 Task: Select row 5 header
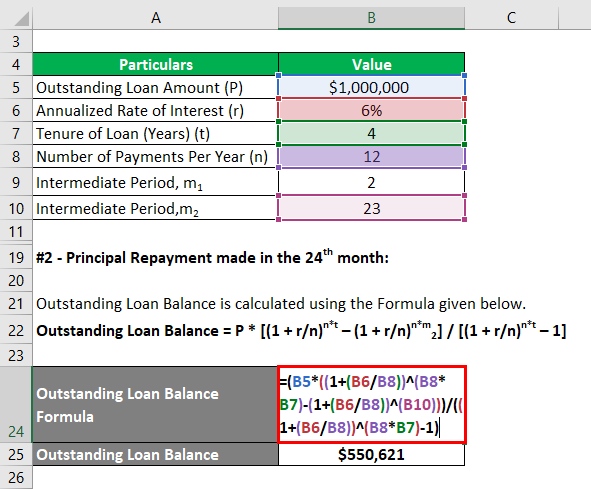(x=16, y=87)
